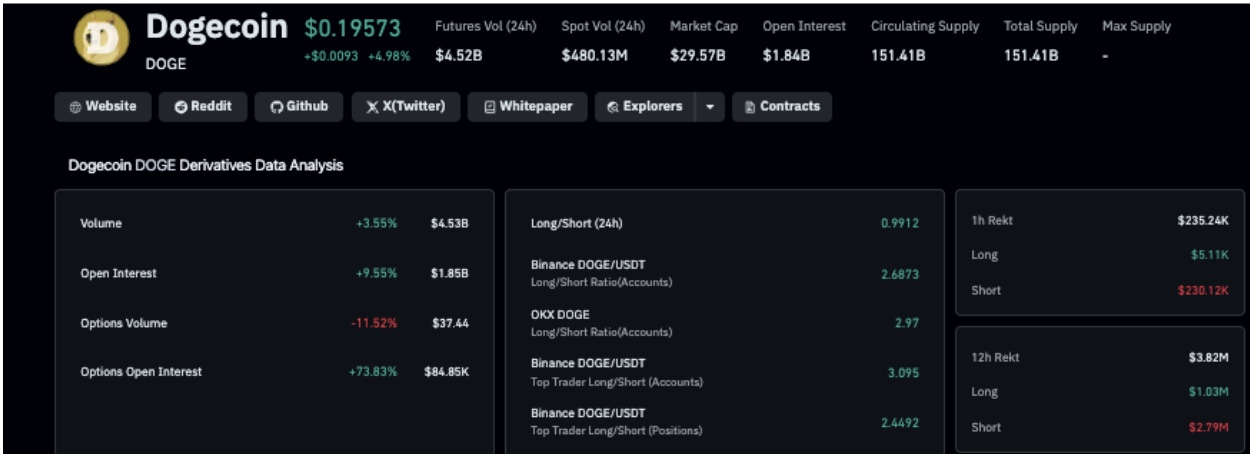Screen dimensions: 1250x454
Task: Select the Binance DOGE/USDT Top Trader Positions row
Action: 724,422
